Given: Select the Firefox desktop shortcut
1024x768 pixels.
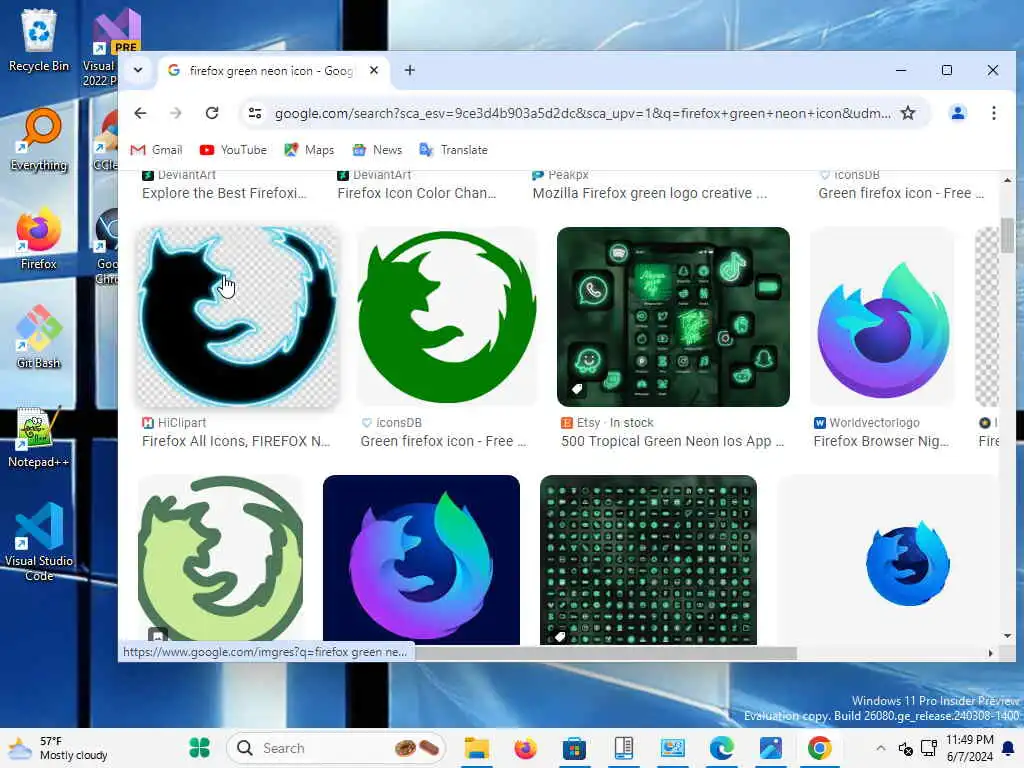Looking at the screenshot, I should click(x=39, y=240).
